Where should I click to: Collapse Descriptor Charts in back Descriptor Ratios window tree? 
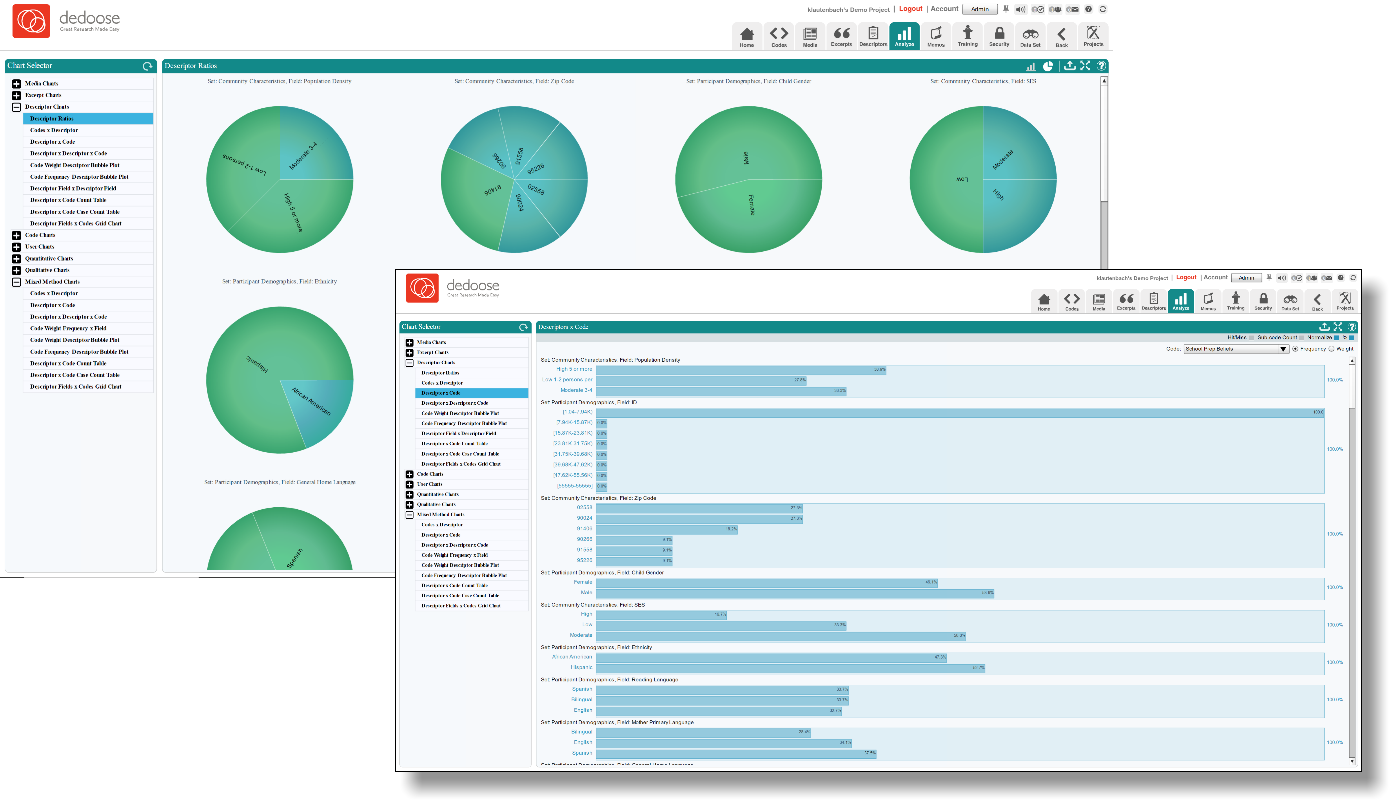16,107
